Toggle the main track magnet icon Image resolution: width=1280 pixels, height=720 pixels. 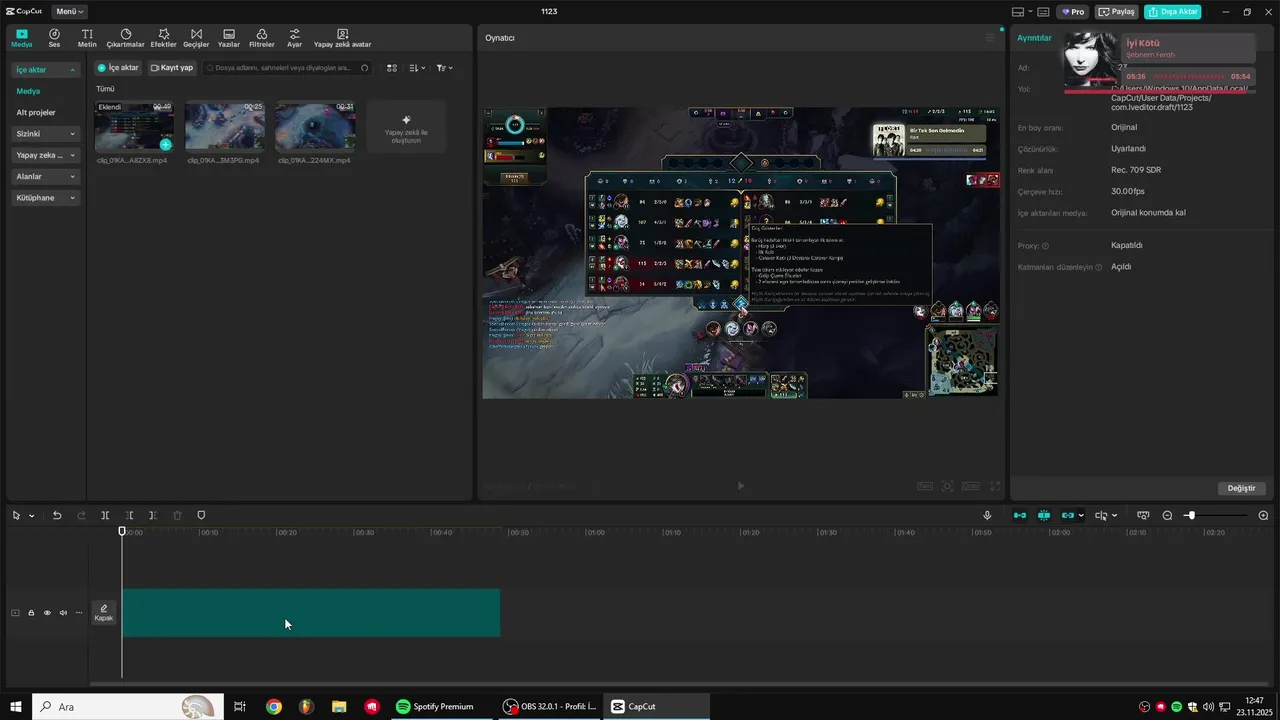(1020, 515)
